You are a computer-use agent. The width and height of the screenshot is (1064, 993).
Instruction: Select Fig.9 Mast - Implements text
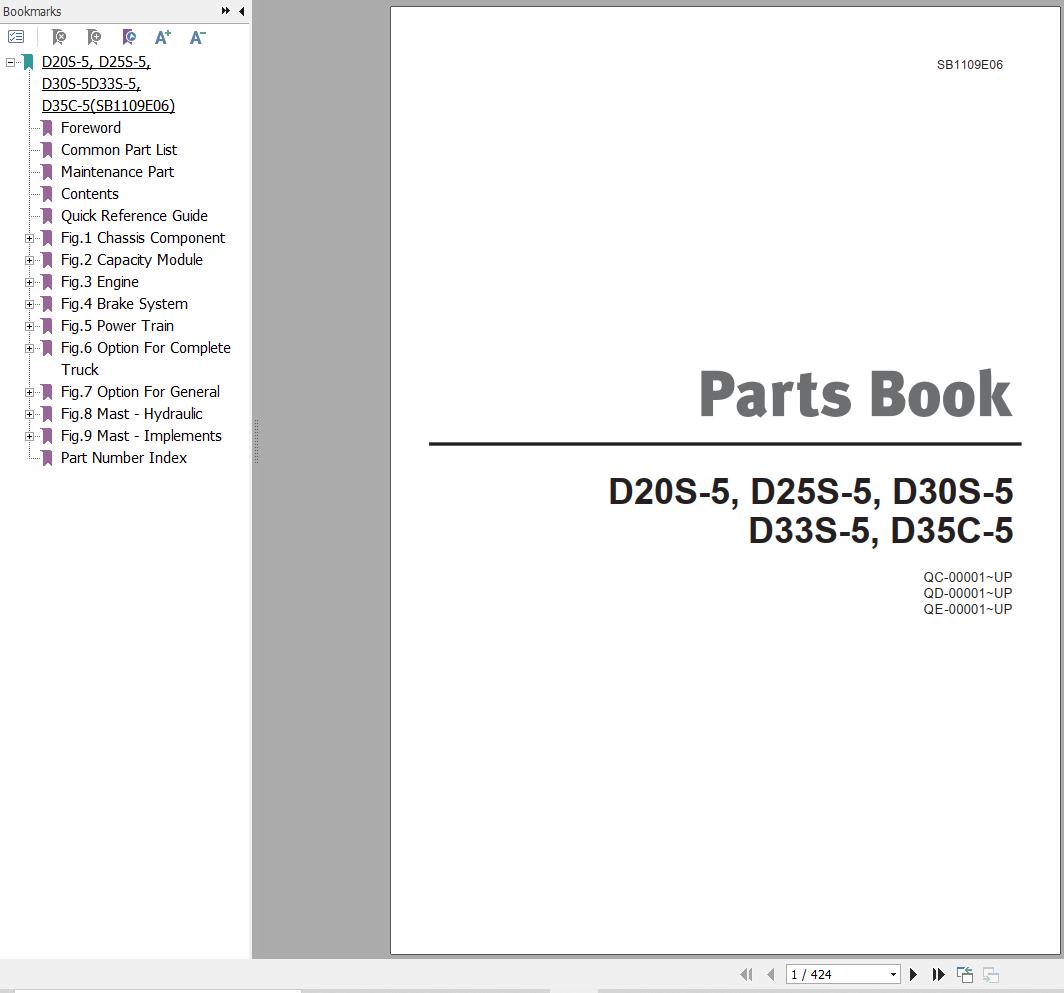tap(141, 436)
